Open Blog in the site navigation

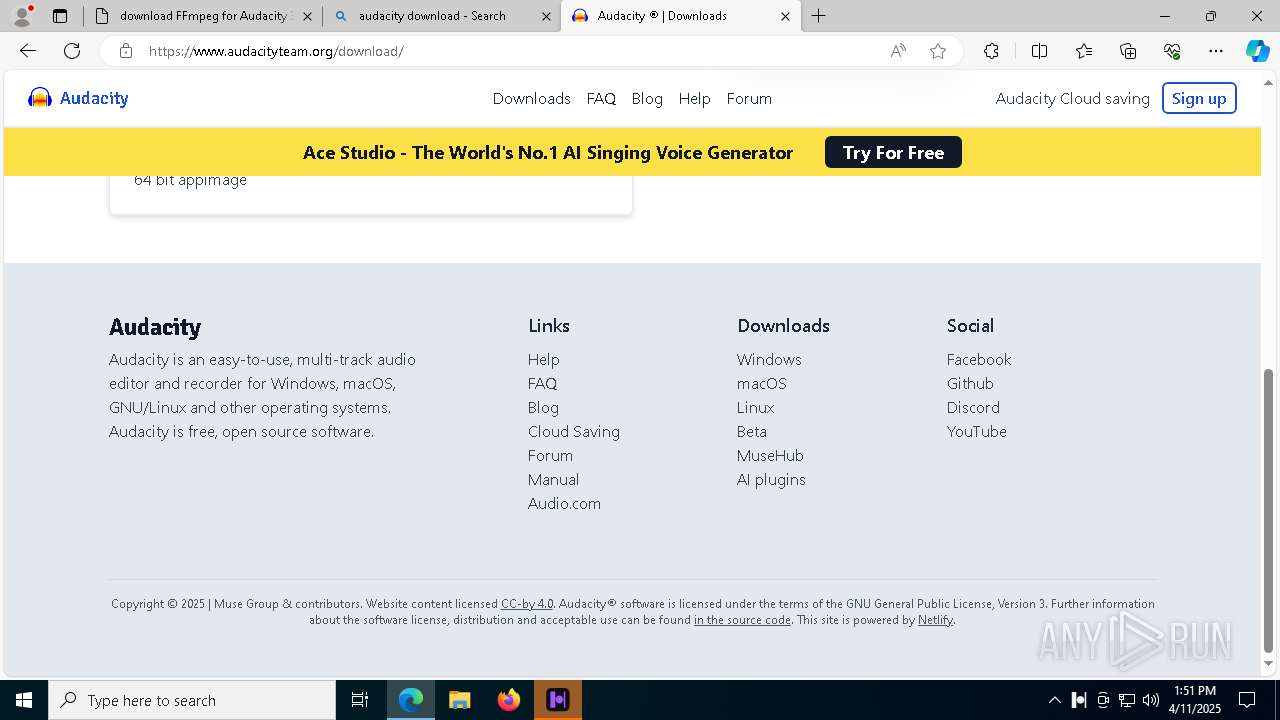click(647, 98)
